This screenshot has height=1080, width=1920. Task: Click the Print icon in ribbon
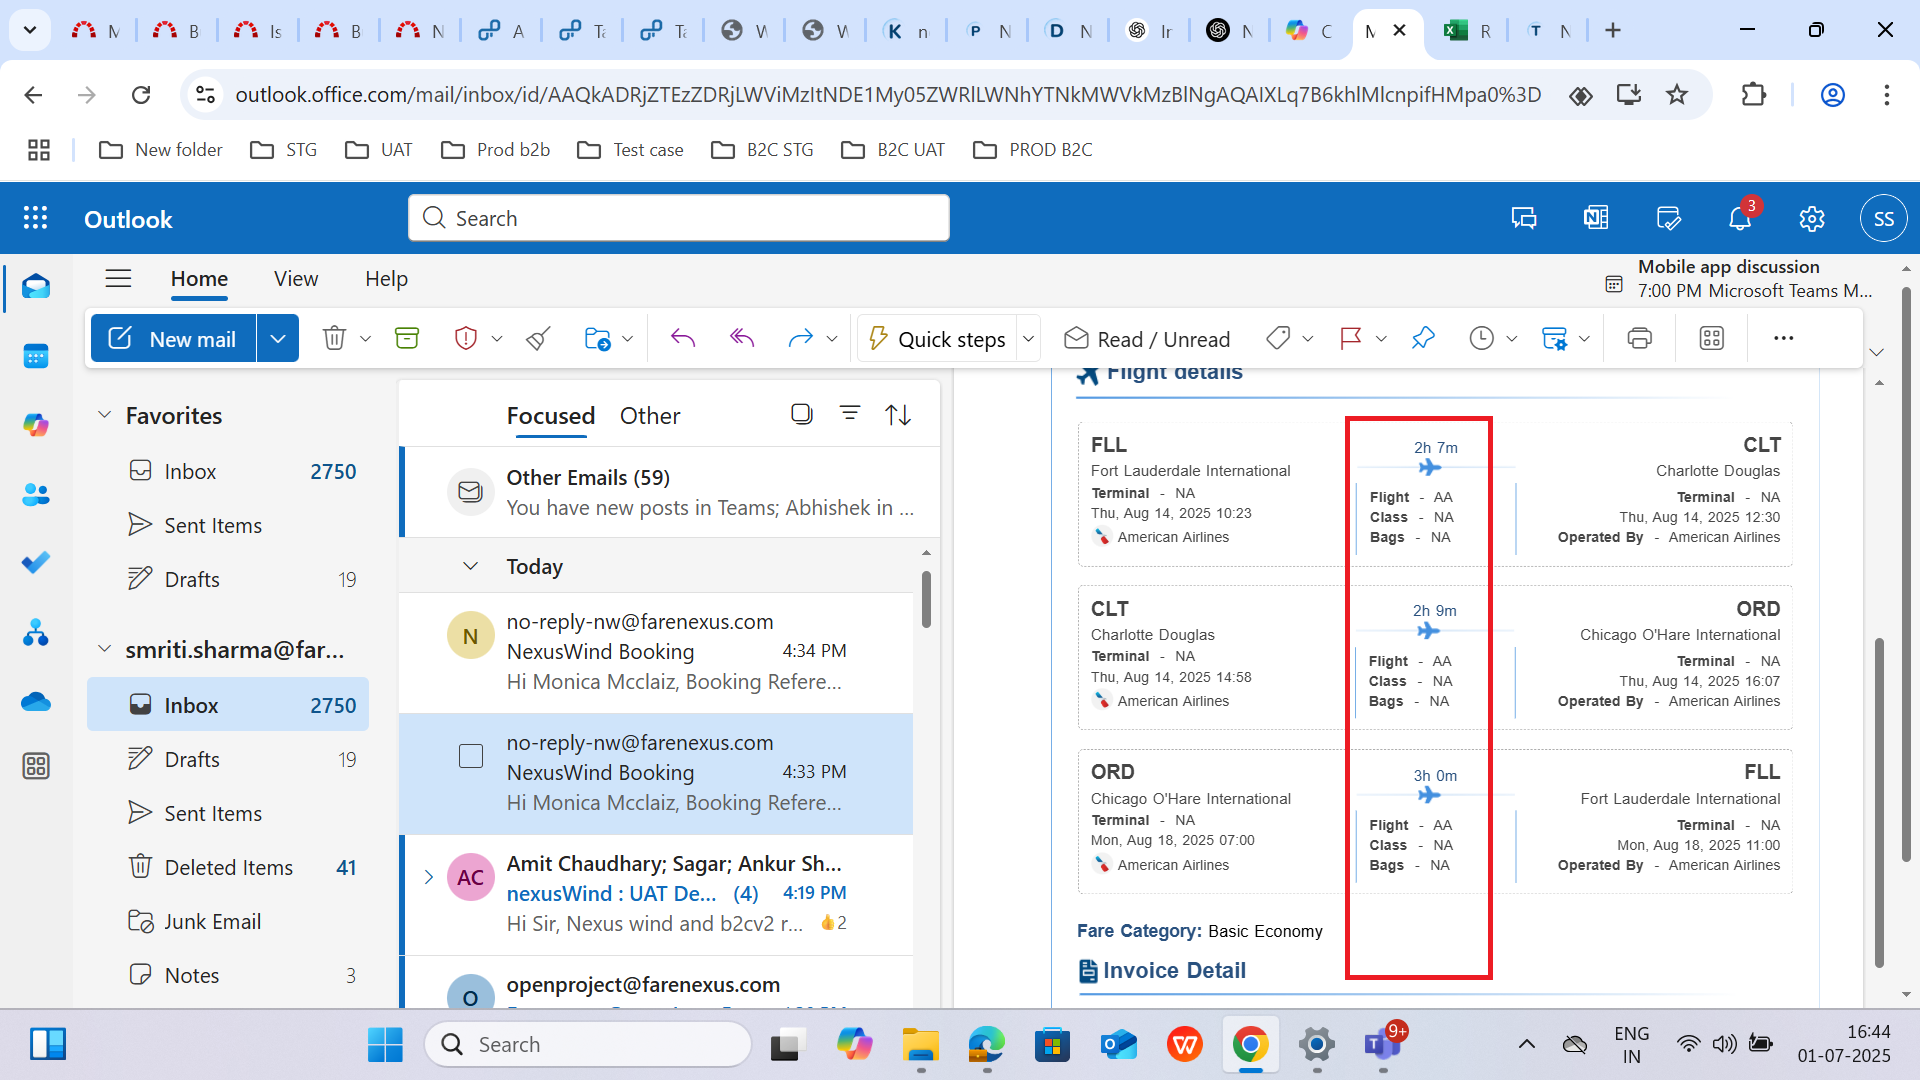(1640, 339)
